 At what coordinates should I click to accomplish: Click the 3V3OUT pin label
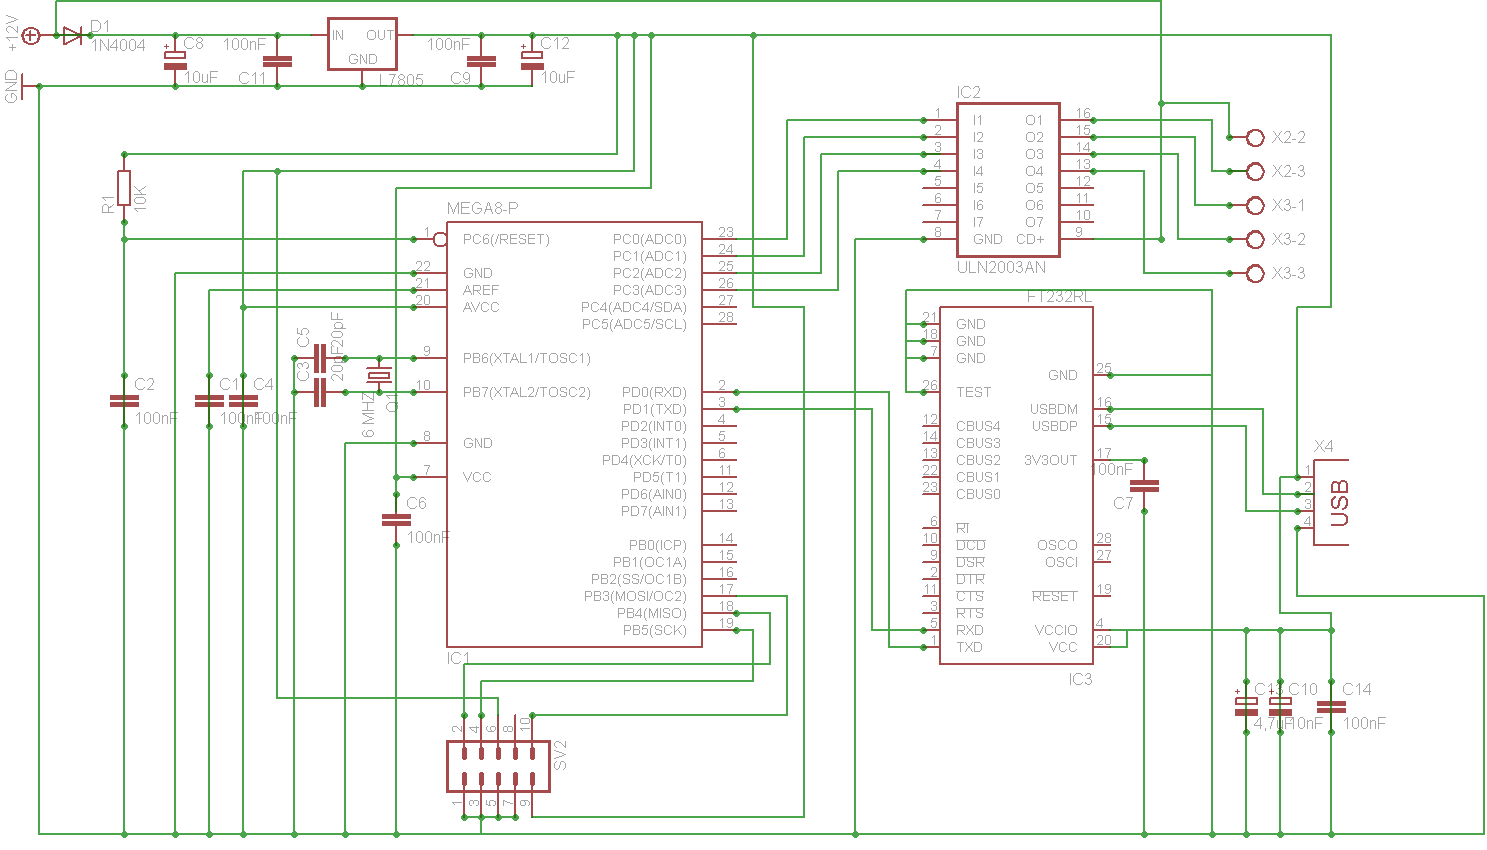click(1051, 460)
